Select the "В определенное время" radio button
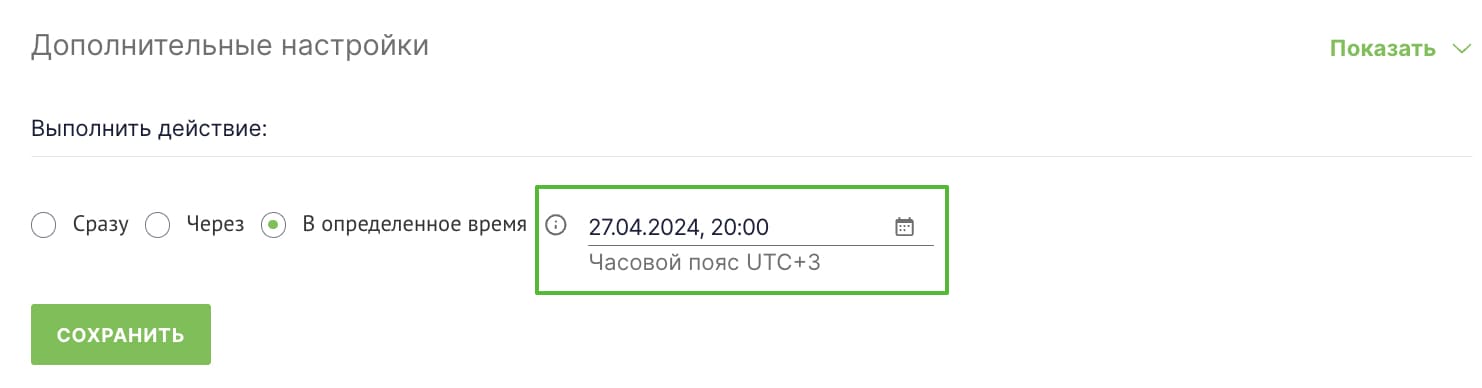The width and height of the screenshot is (1482, 388). click(273, 226)
